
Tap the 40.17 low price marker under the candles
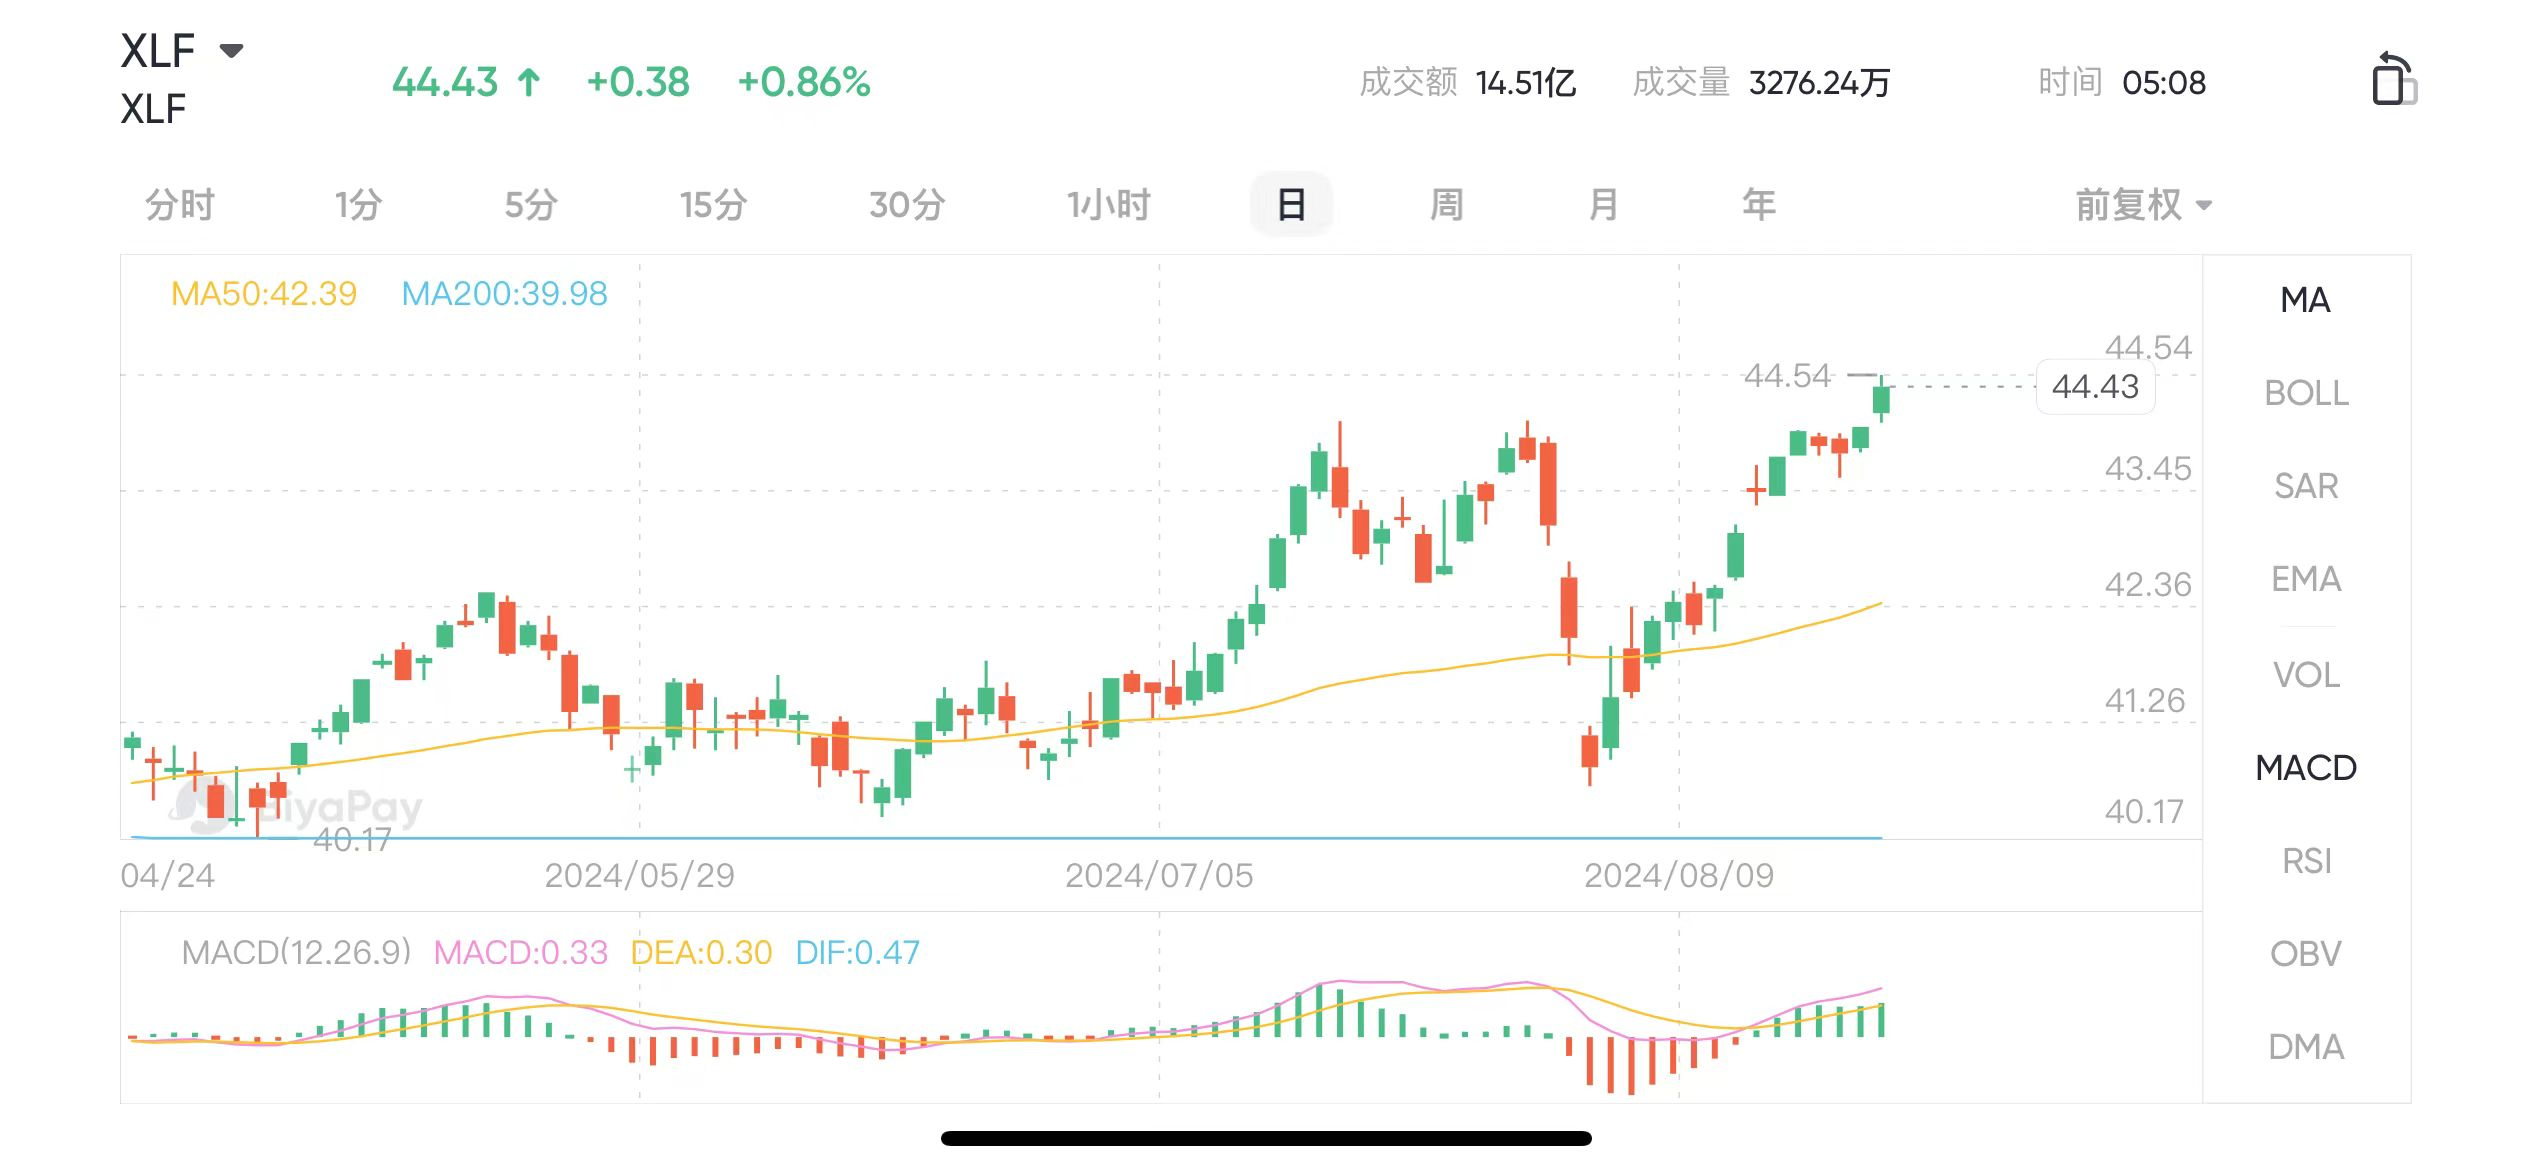351,840
